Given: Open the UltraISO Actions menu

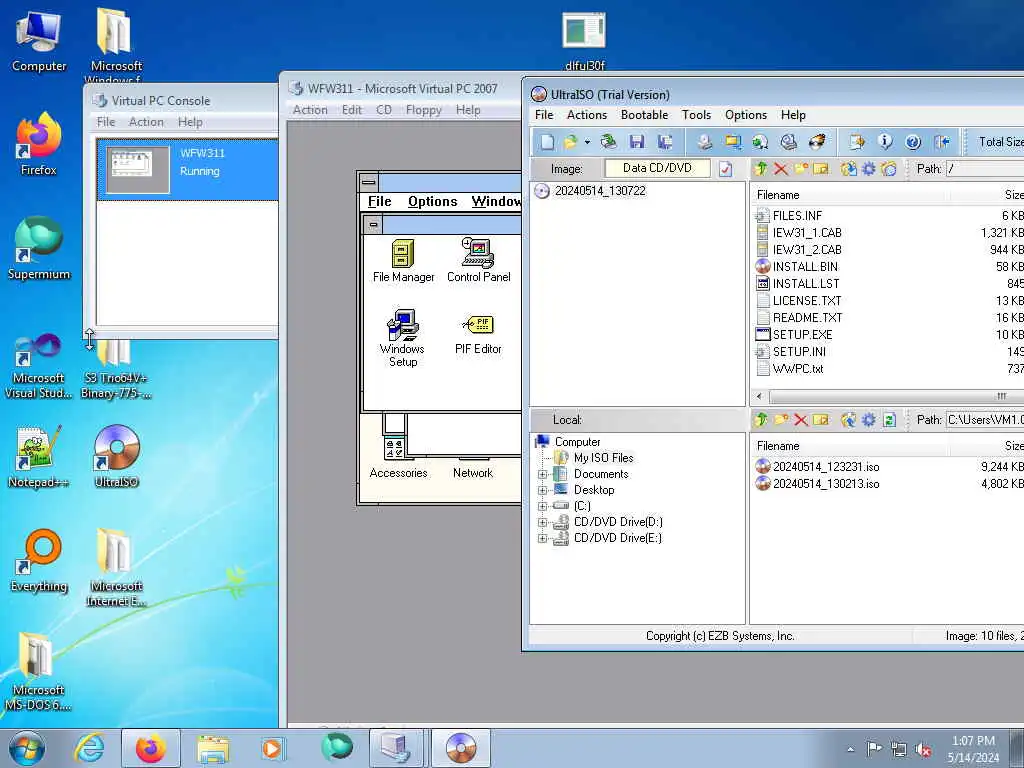Looking at the screenshot, I should [x=586, y=115].
